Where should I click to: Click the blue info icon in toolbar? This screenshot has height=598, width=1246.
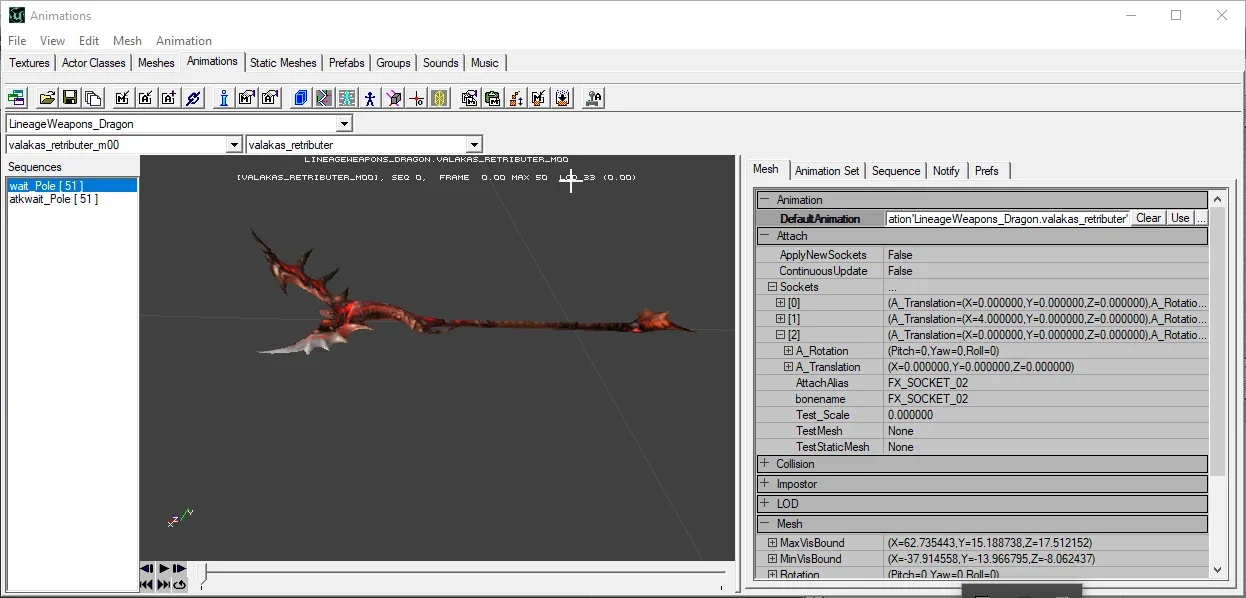pos(224,98)
